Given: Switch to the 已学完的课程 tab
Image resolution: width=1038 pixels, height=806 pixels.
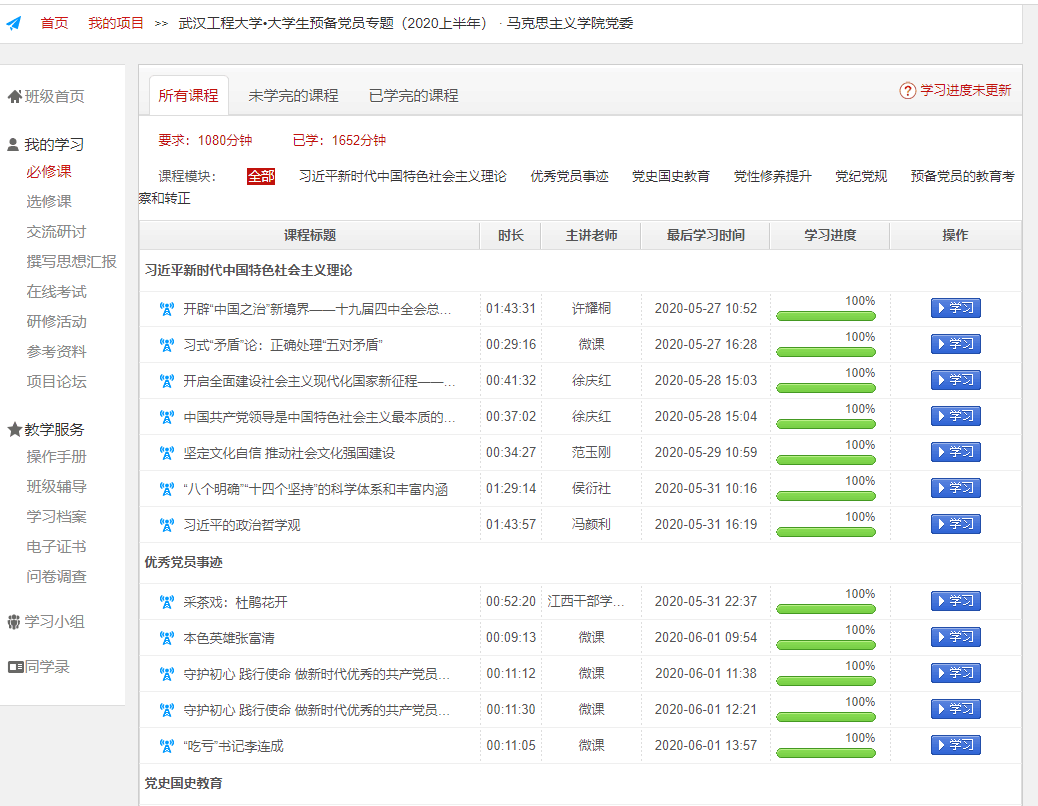Looking at the screenshot, I should [x=414, y=95].
